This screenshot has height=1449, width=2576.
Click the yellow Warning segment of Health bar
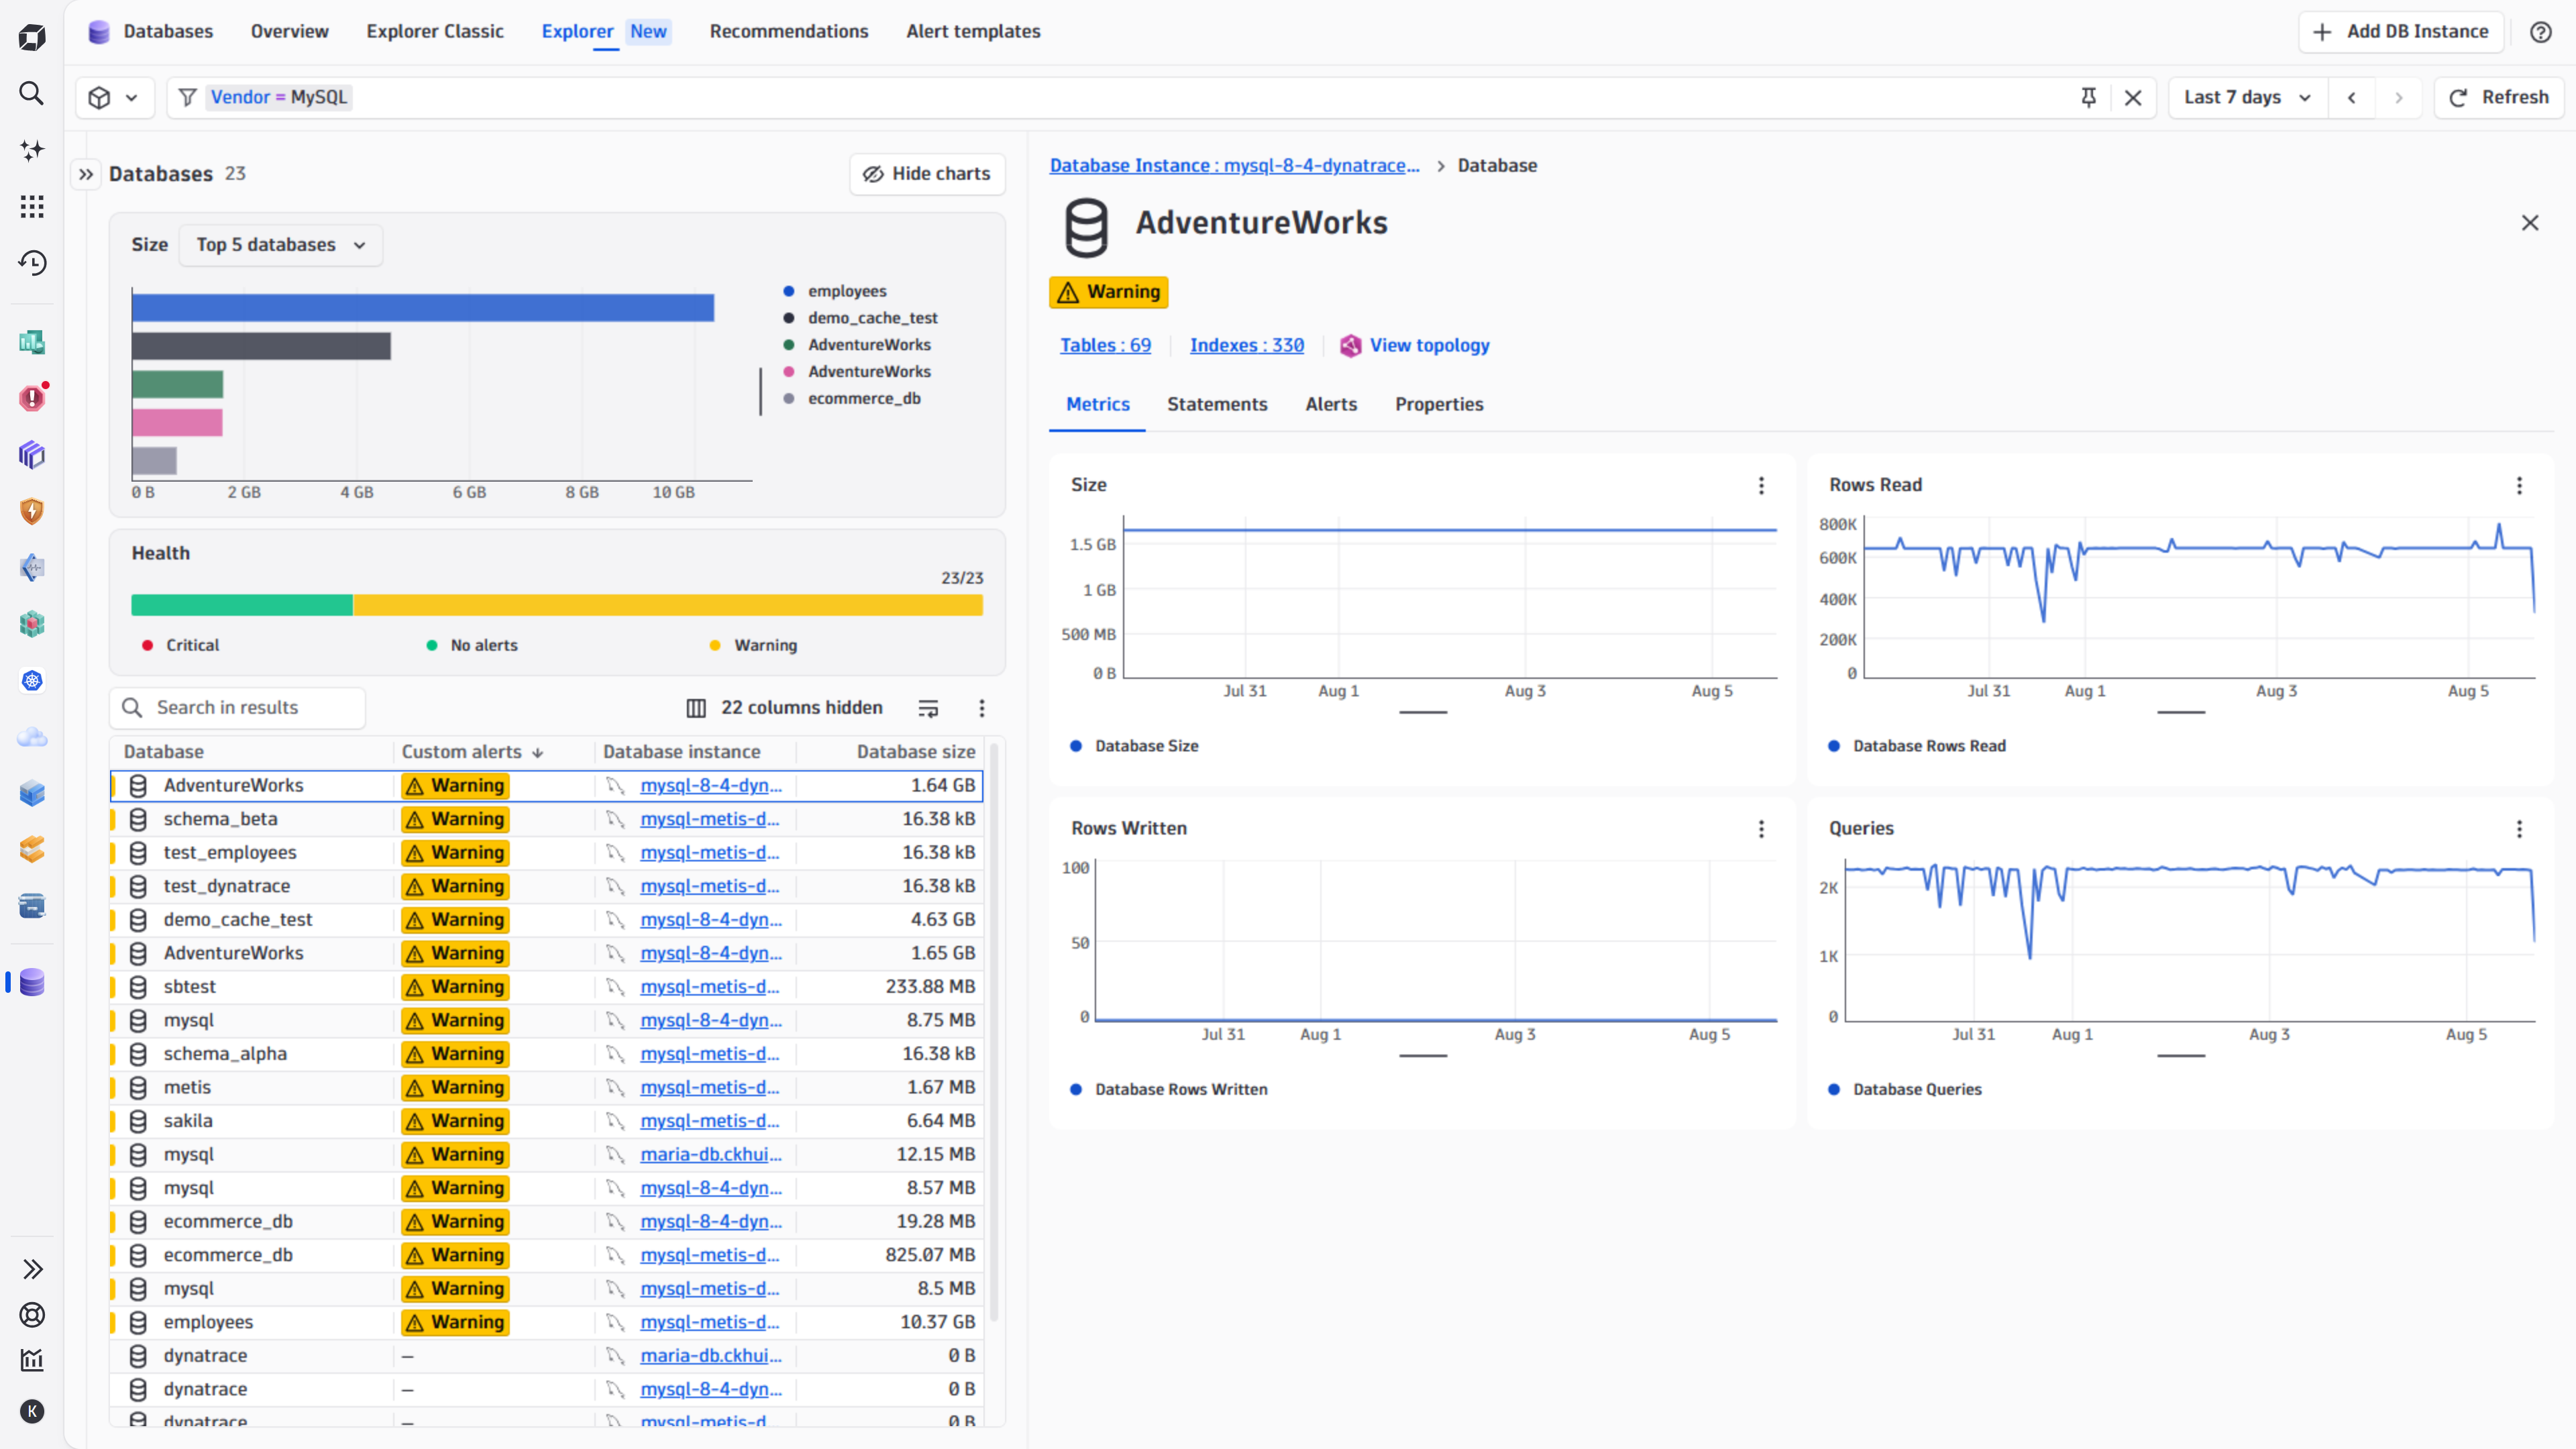pos(668,605)
